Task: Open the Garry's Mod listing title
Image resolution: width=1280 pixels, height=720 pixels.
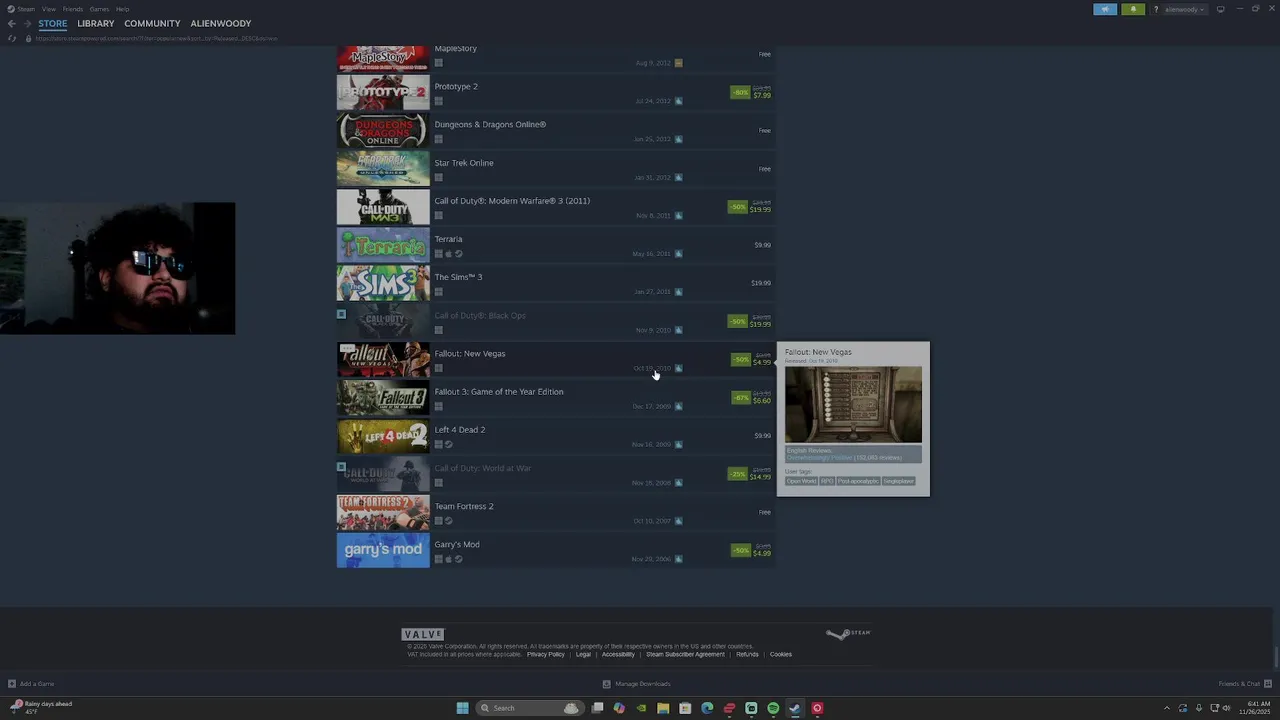Action: (x=457, y=544)
